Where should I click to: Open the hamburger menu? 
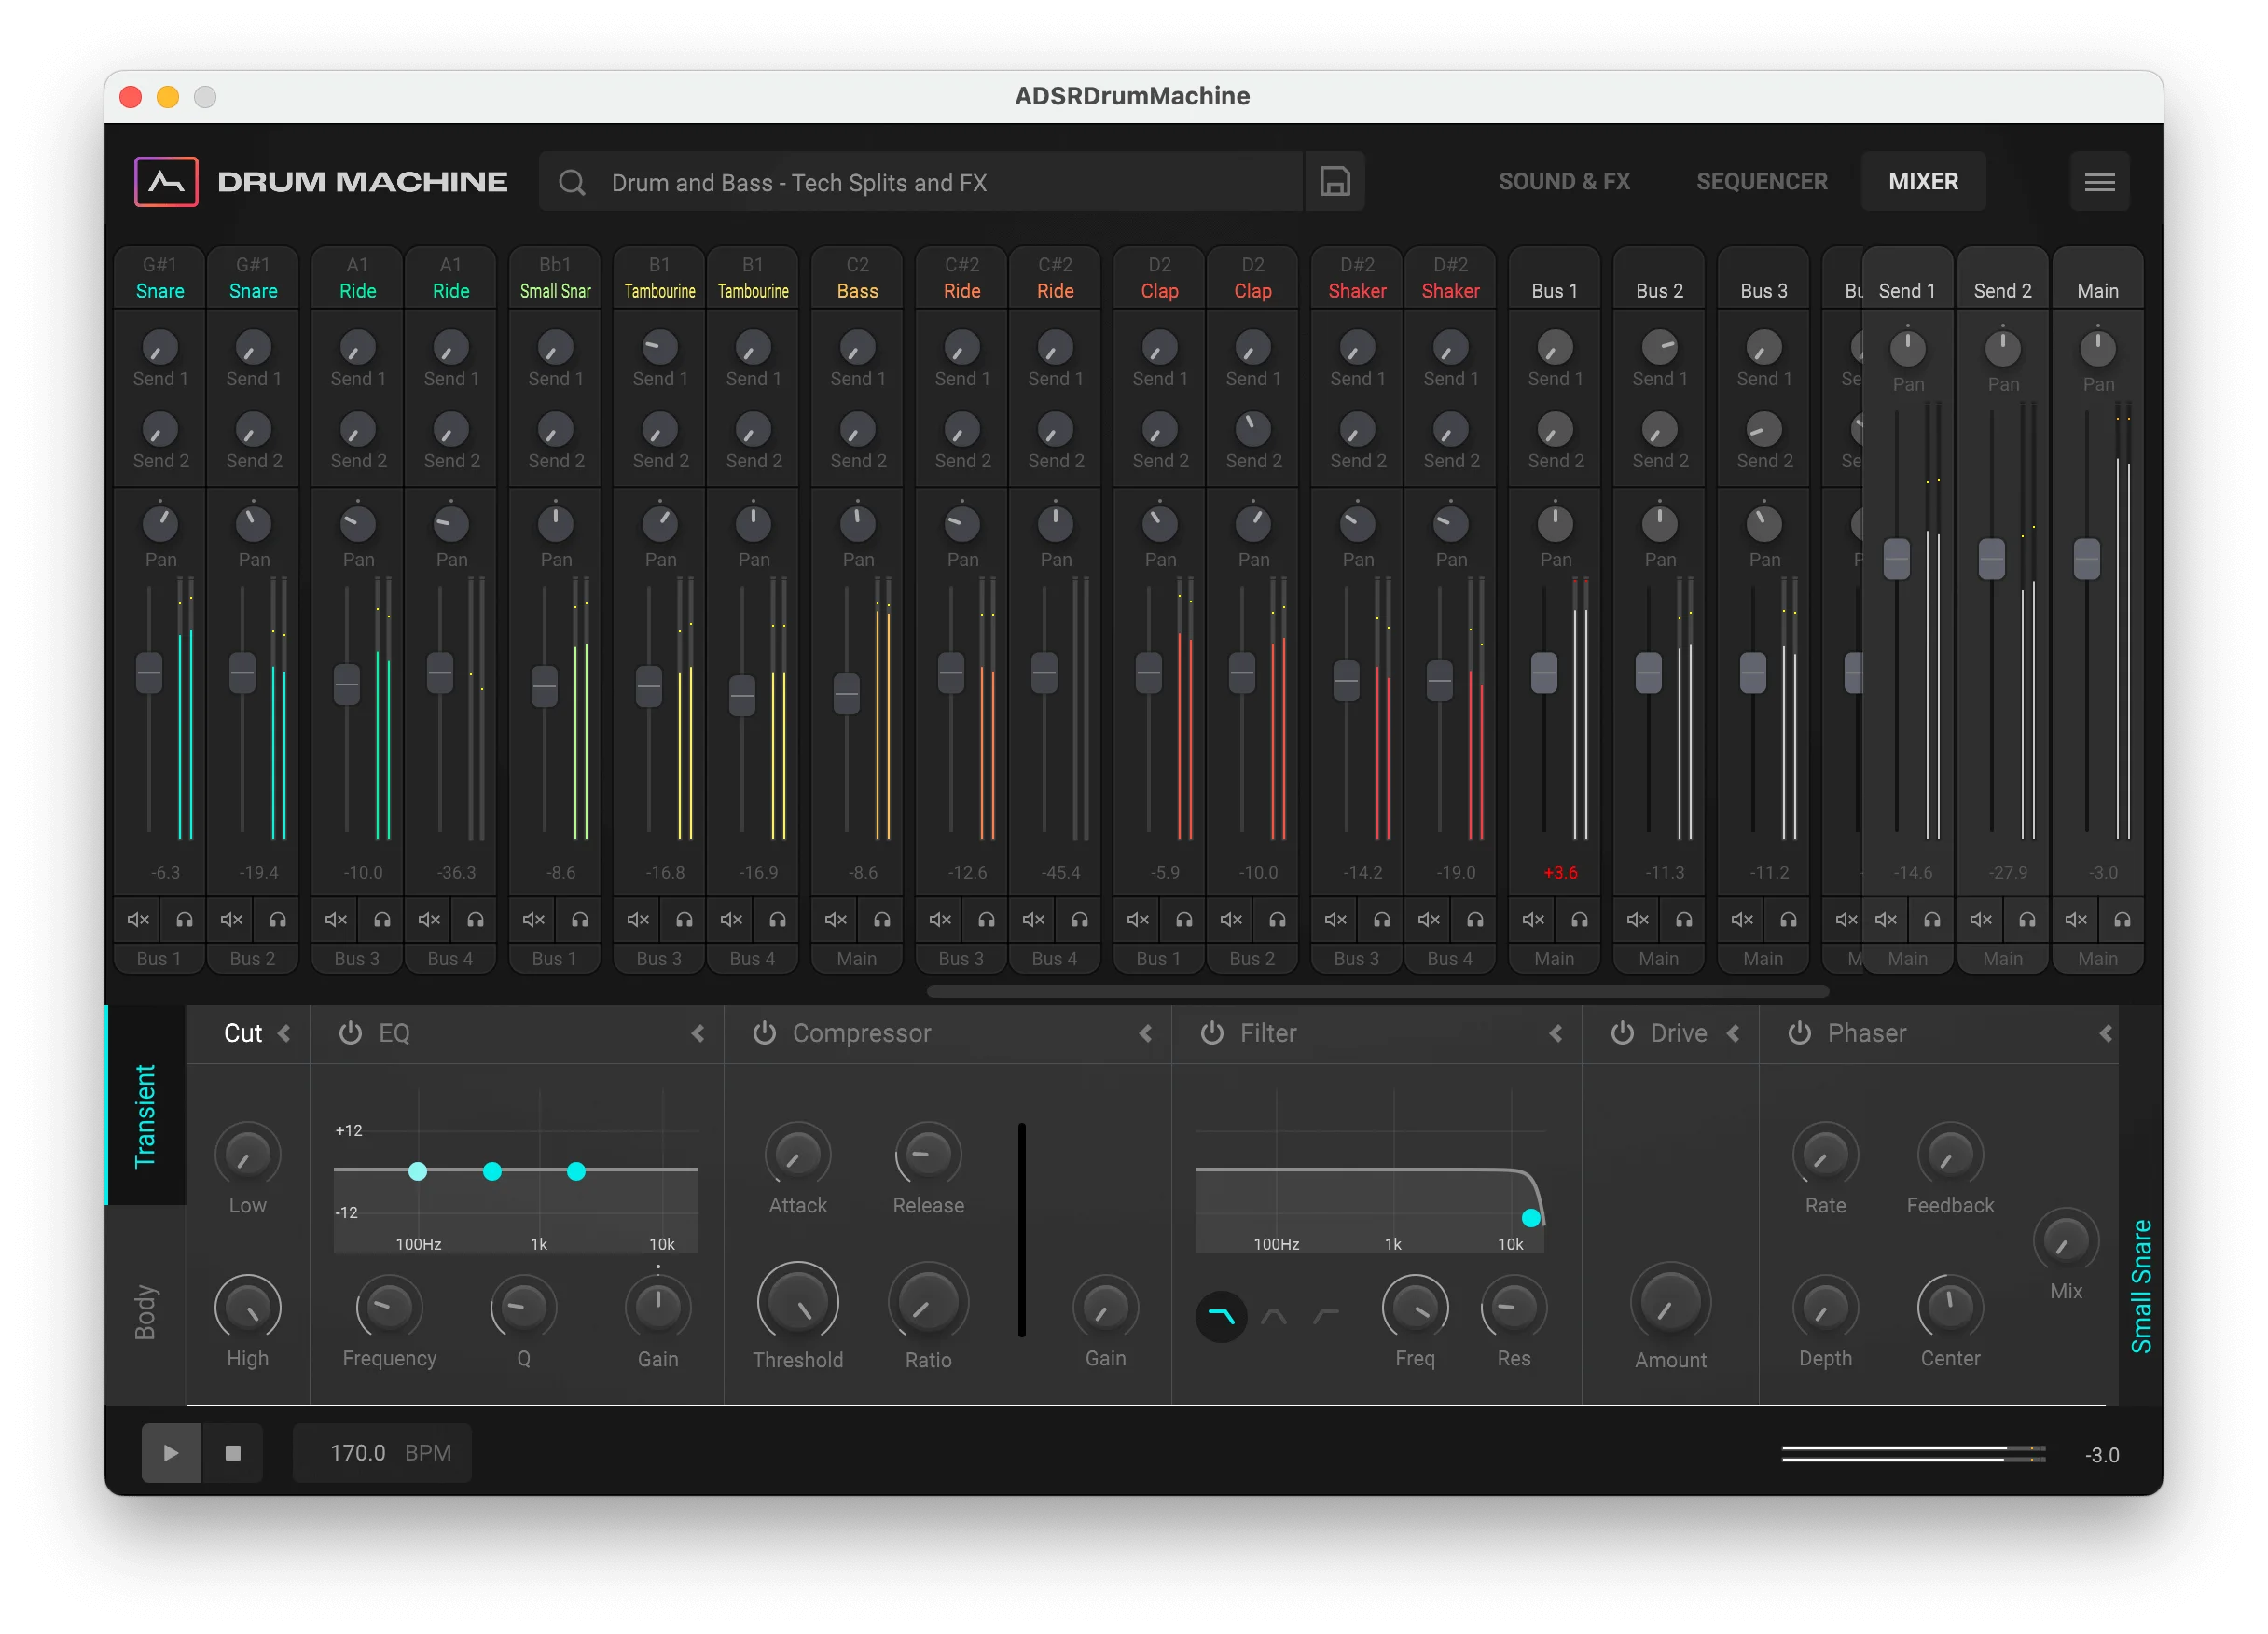(x=2100, y=181)
